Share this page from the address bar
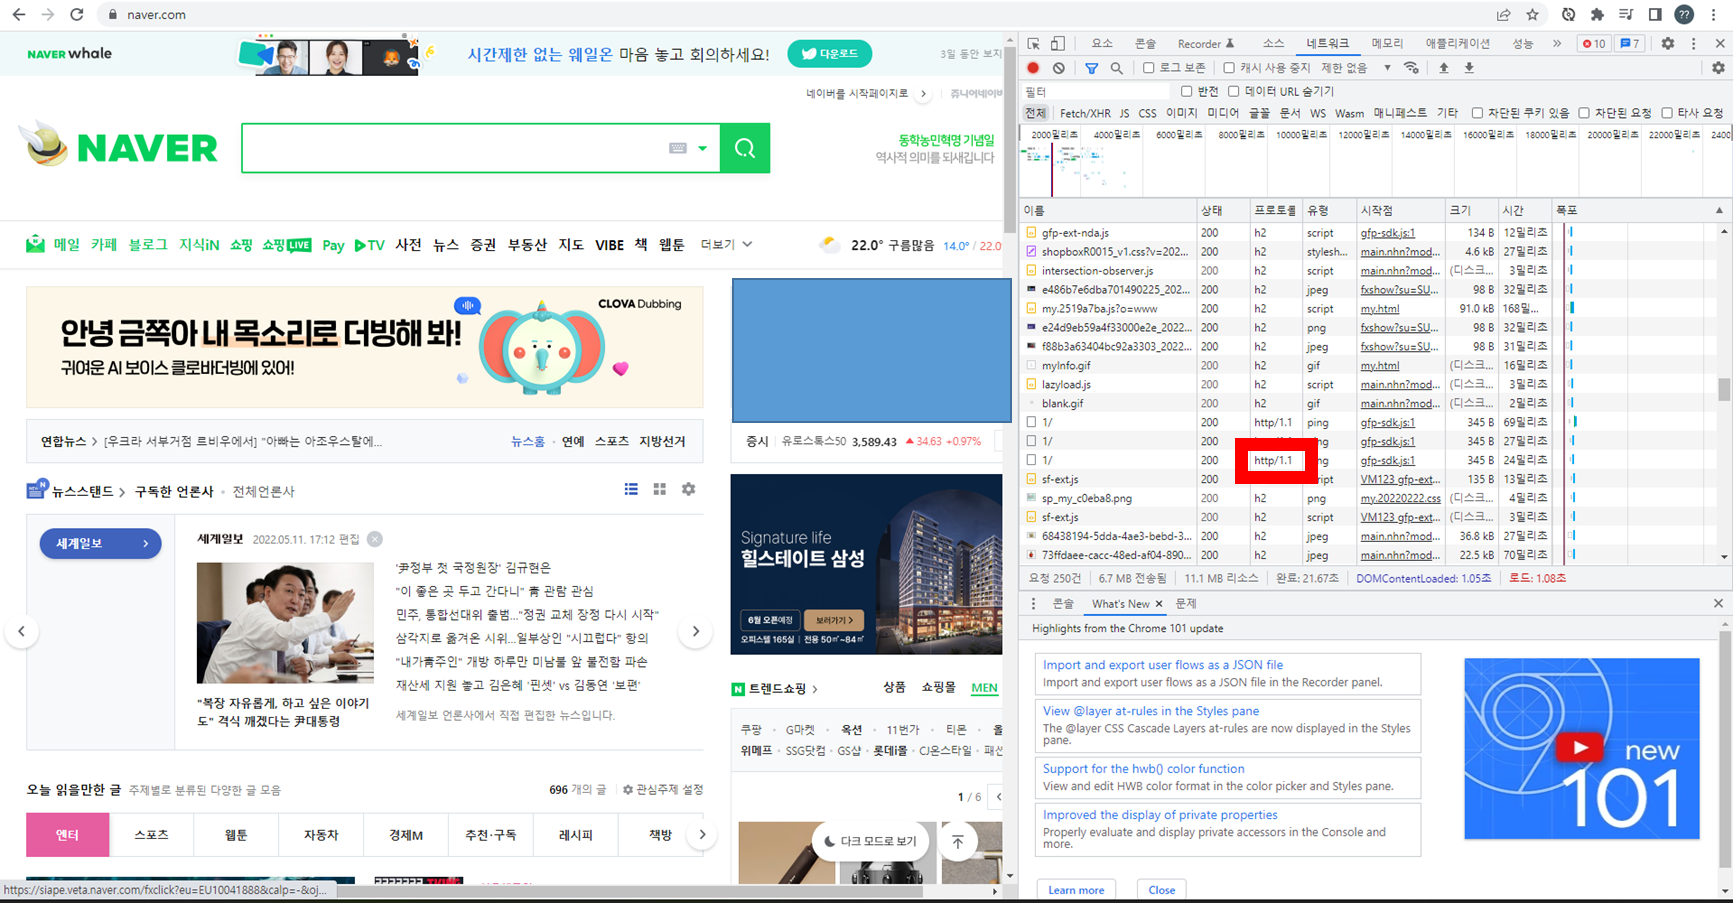The width and height of the screenshot is (1733, 903). (1503, 15)
